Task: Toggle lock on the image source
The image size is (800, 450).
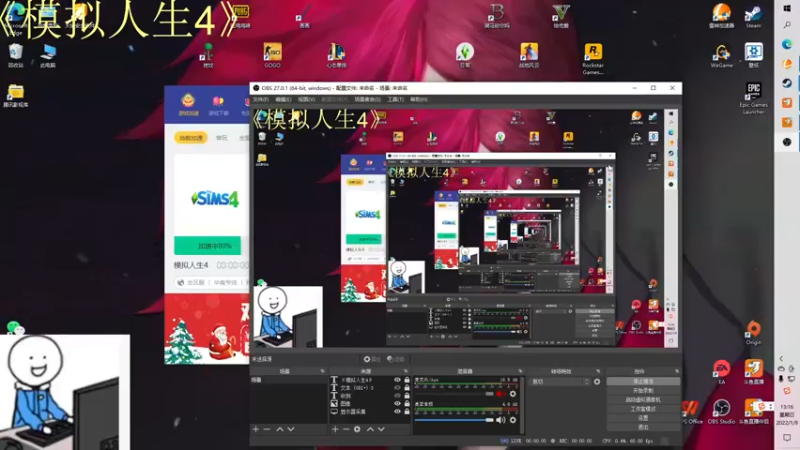Action: tap(407, 404)
